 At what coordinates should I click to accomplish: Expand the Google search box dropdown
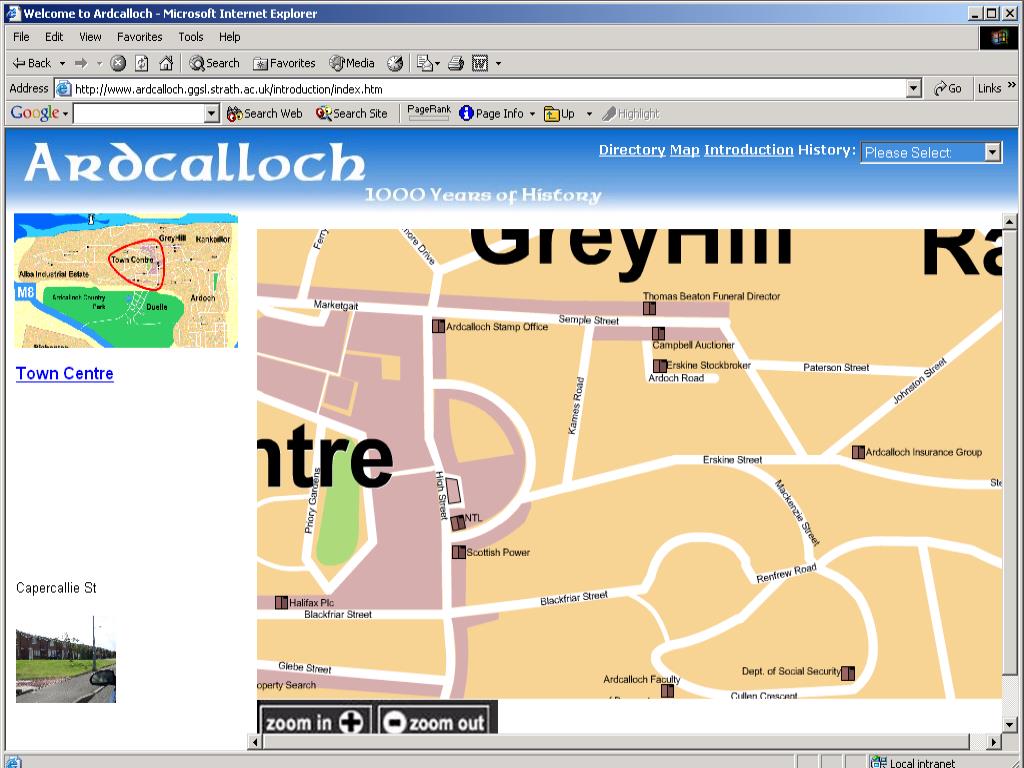211,114
